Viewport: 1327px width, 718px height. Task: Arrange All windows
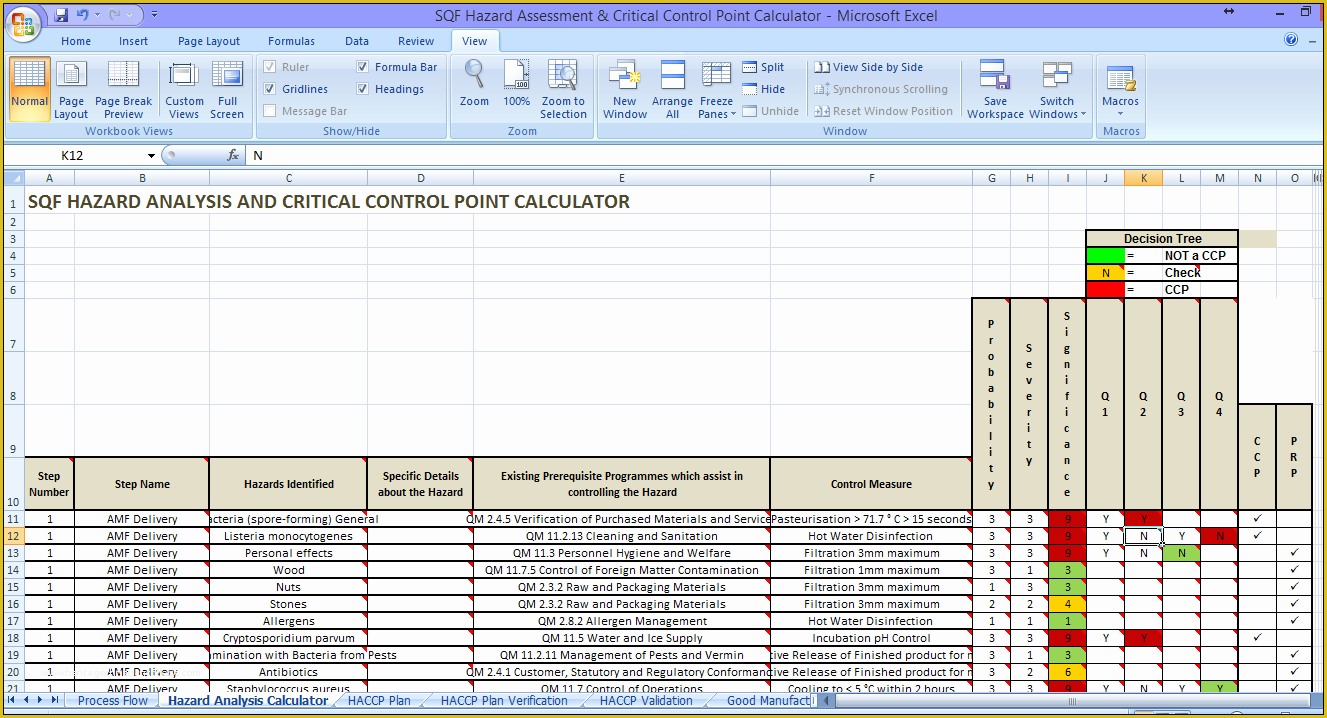[x=672, y=89]
